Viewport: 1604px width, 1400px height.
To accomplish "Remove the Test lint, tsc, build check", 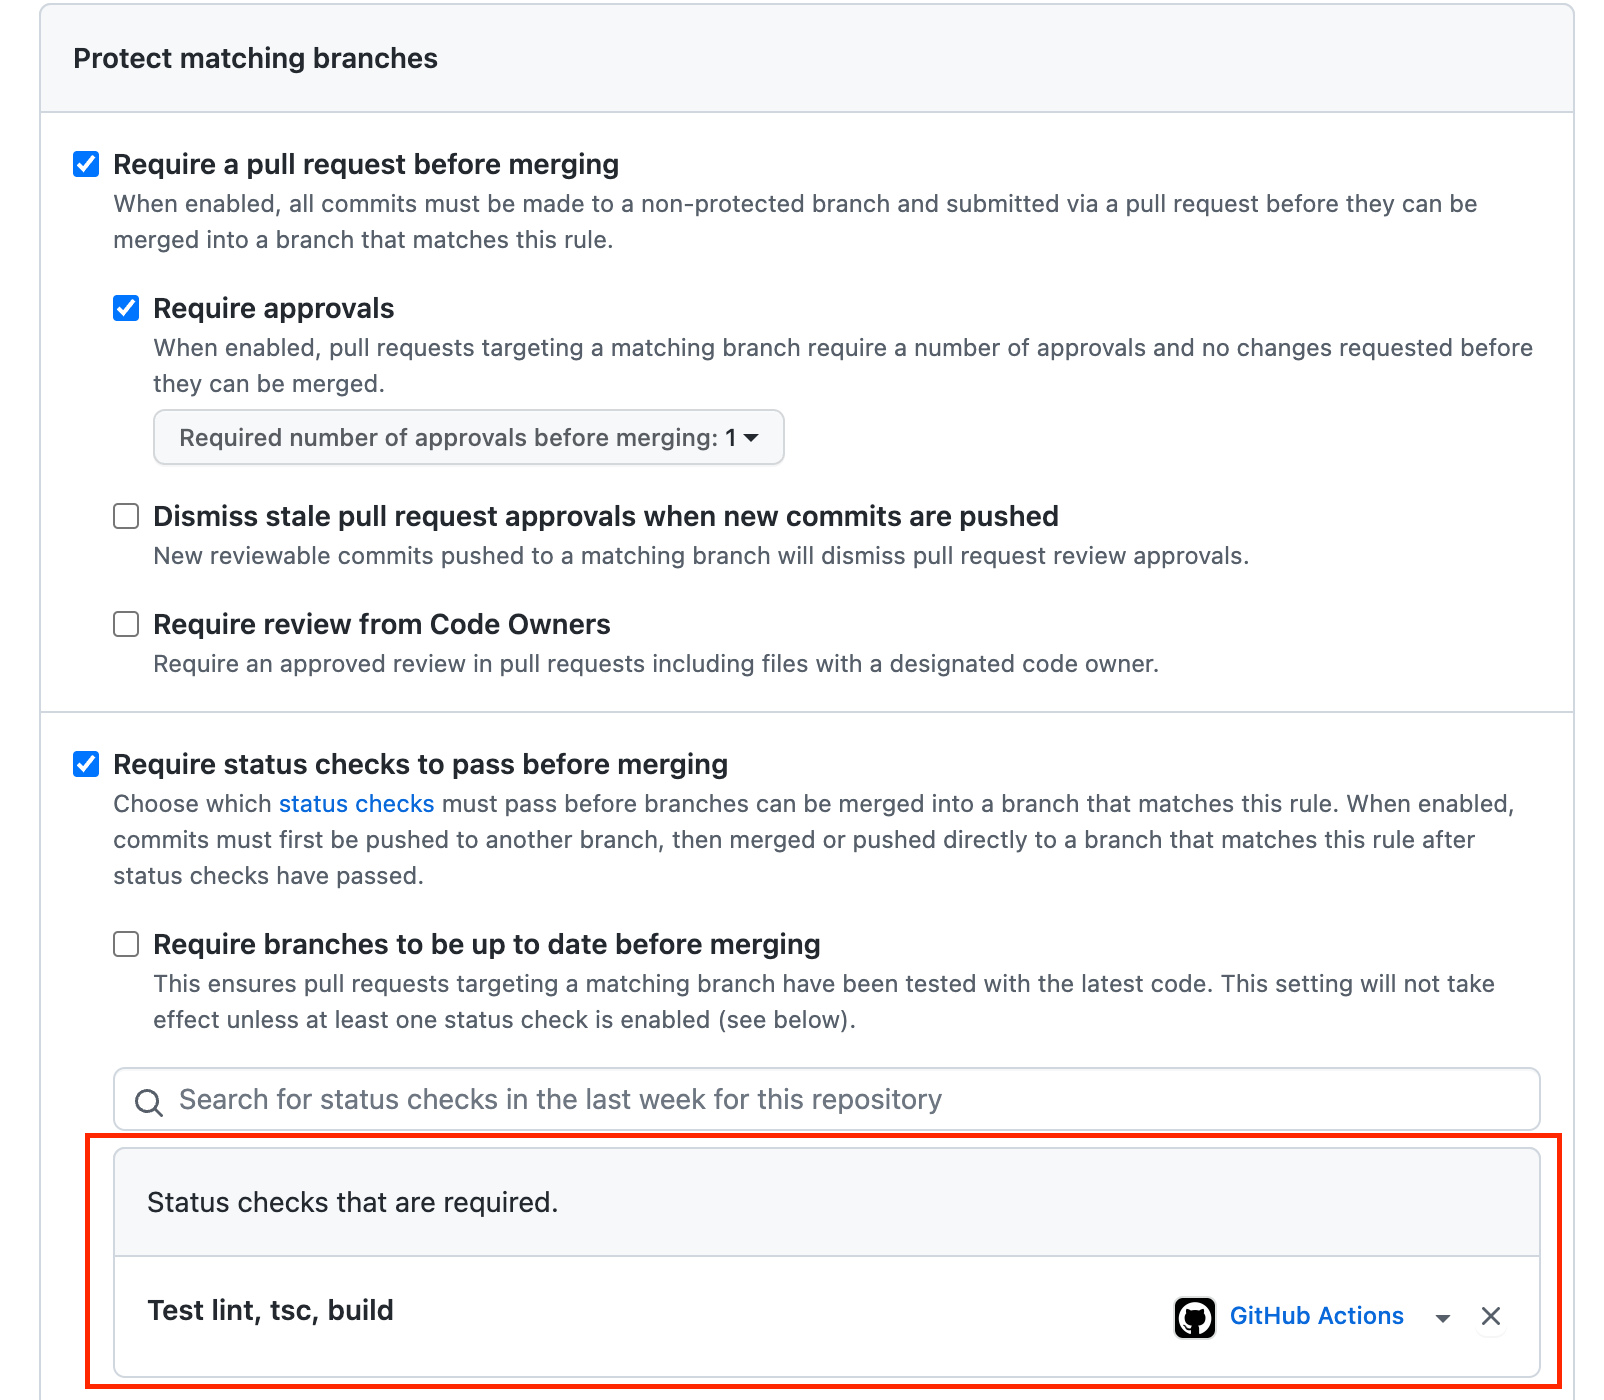I will [1490, 1317].
